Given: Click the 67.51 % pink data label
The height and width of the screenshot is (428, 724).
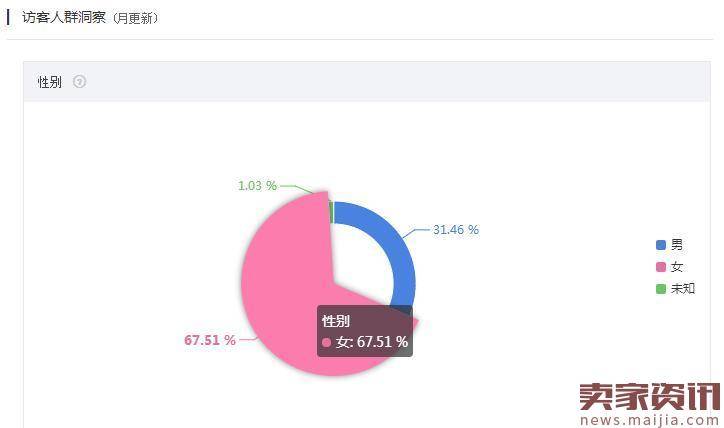Looking at the screenshot, I should point(210,340).
